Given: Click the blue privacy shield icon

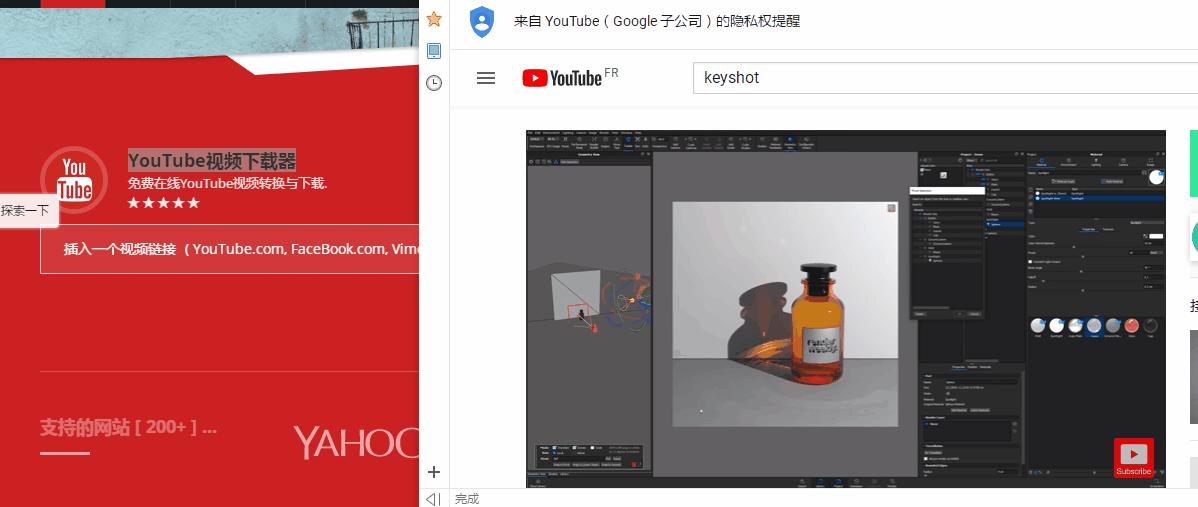Looking at the screenshot, I should coord(482,21).
